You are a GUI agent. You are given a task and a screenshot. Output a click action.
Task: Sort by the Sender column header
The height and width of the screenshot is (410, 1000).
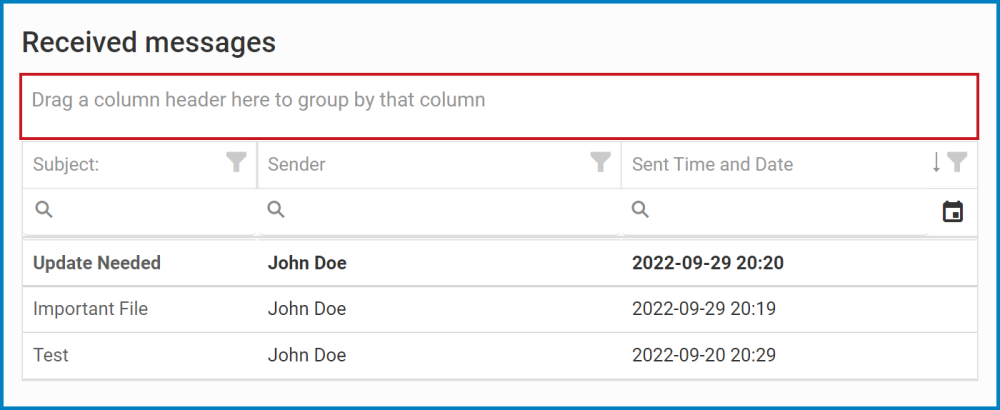point(297,165)
